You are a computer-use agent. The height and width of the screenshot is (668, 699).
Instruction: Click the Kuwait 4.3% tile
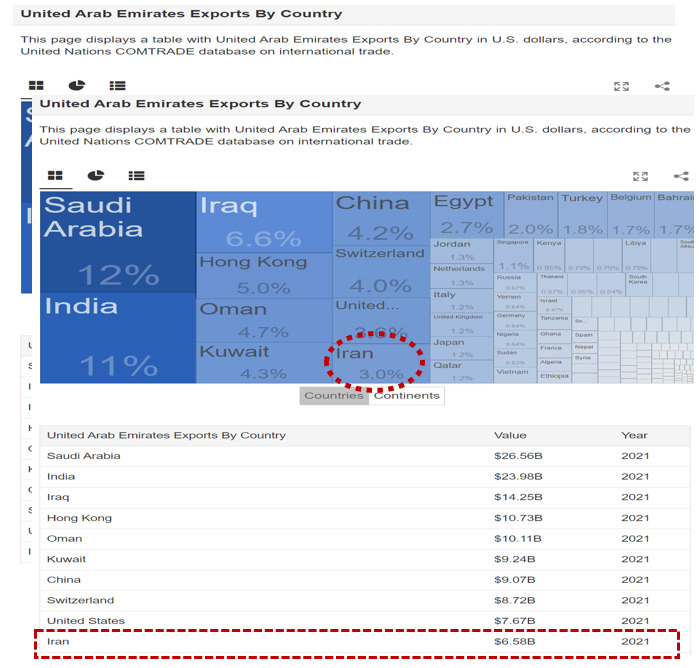point(264,363)
